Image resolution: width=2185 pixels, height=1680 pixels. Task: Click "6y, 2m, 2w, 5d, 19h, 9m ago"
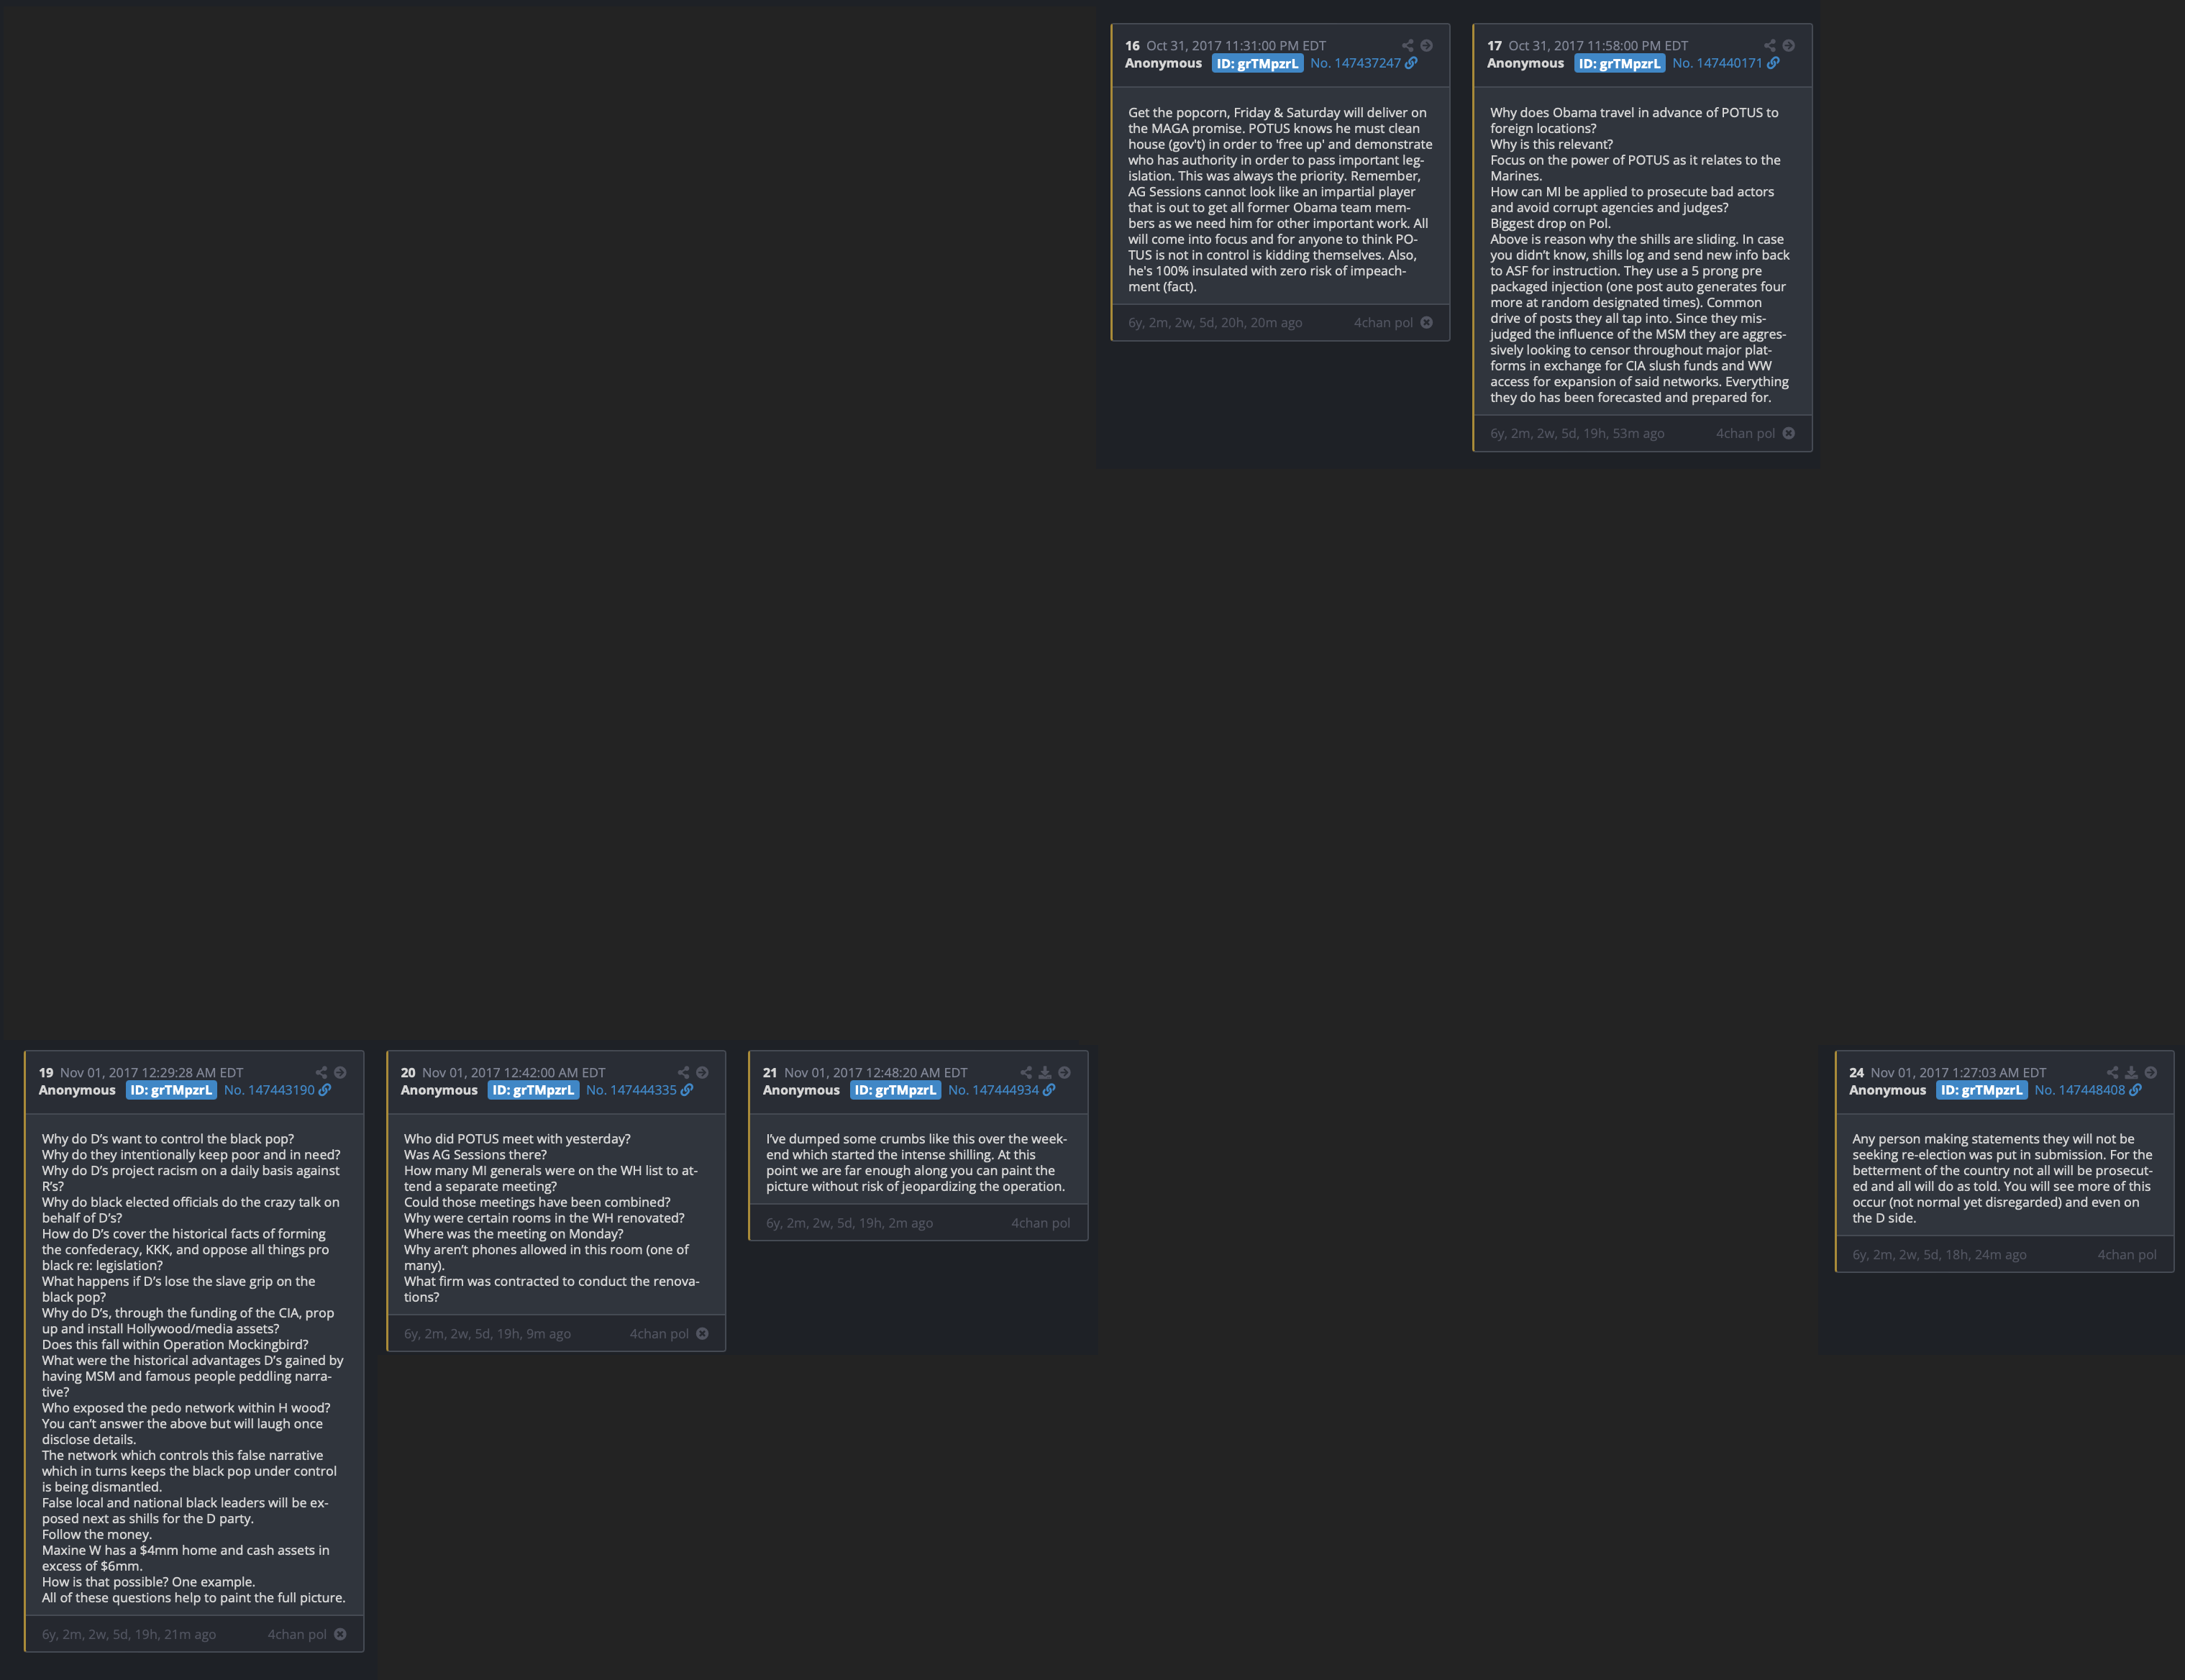pyautogui.click(x=487, y=1334)
